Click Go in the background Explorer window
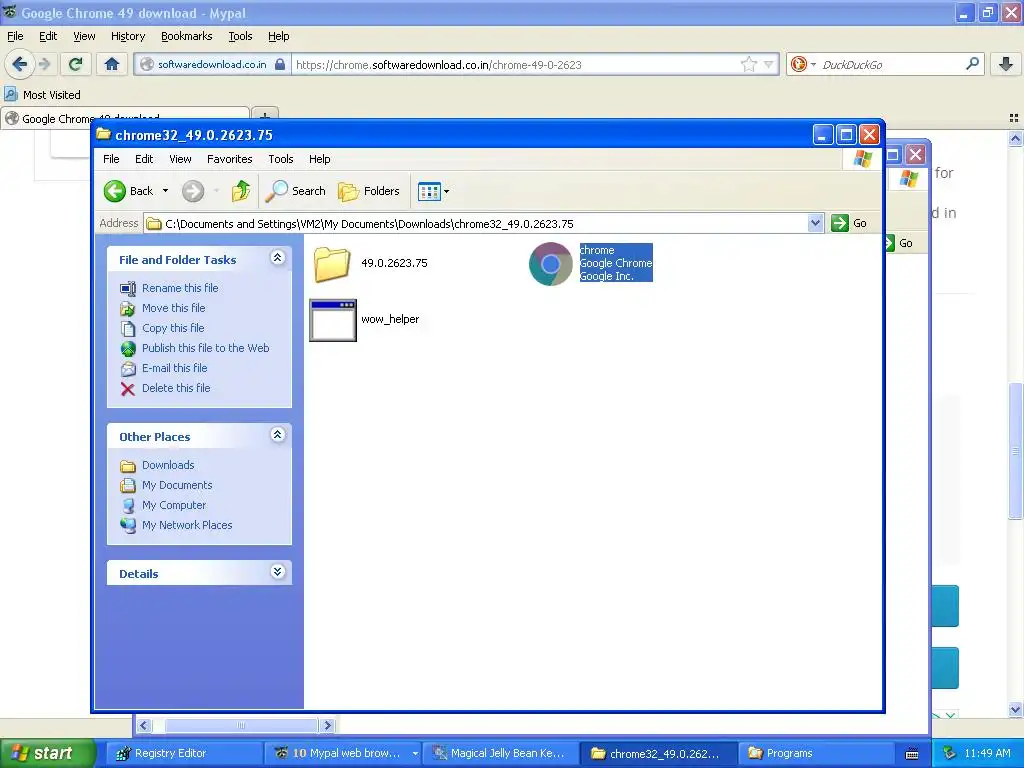 pos(904,243)
